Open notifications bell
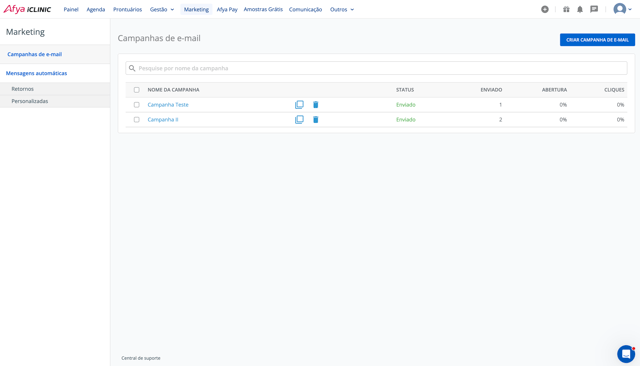 580,9
